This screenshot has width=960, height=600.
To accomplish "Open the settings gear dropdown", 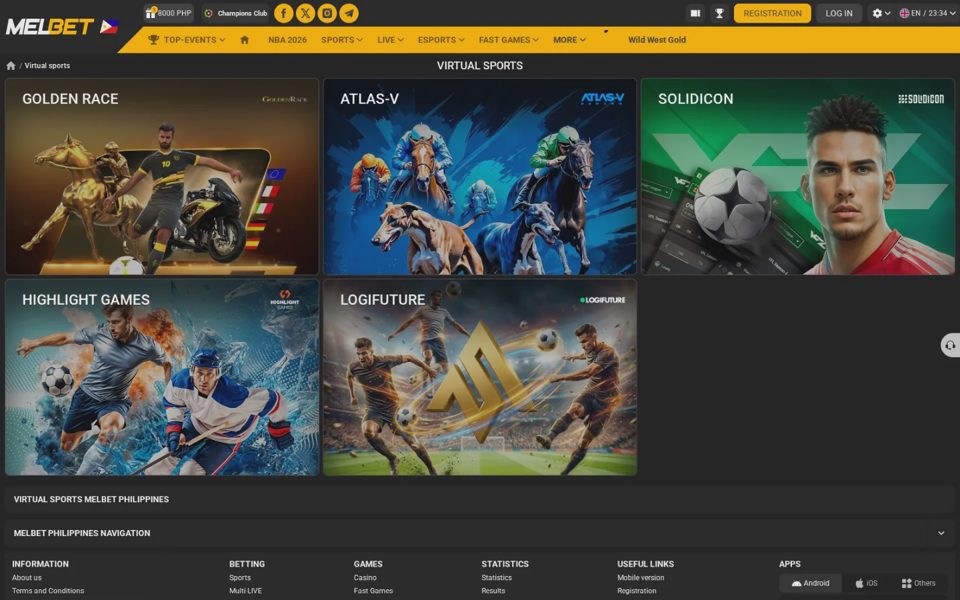I will click(881, 13).
